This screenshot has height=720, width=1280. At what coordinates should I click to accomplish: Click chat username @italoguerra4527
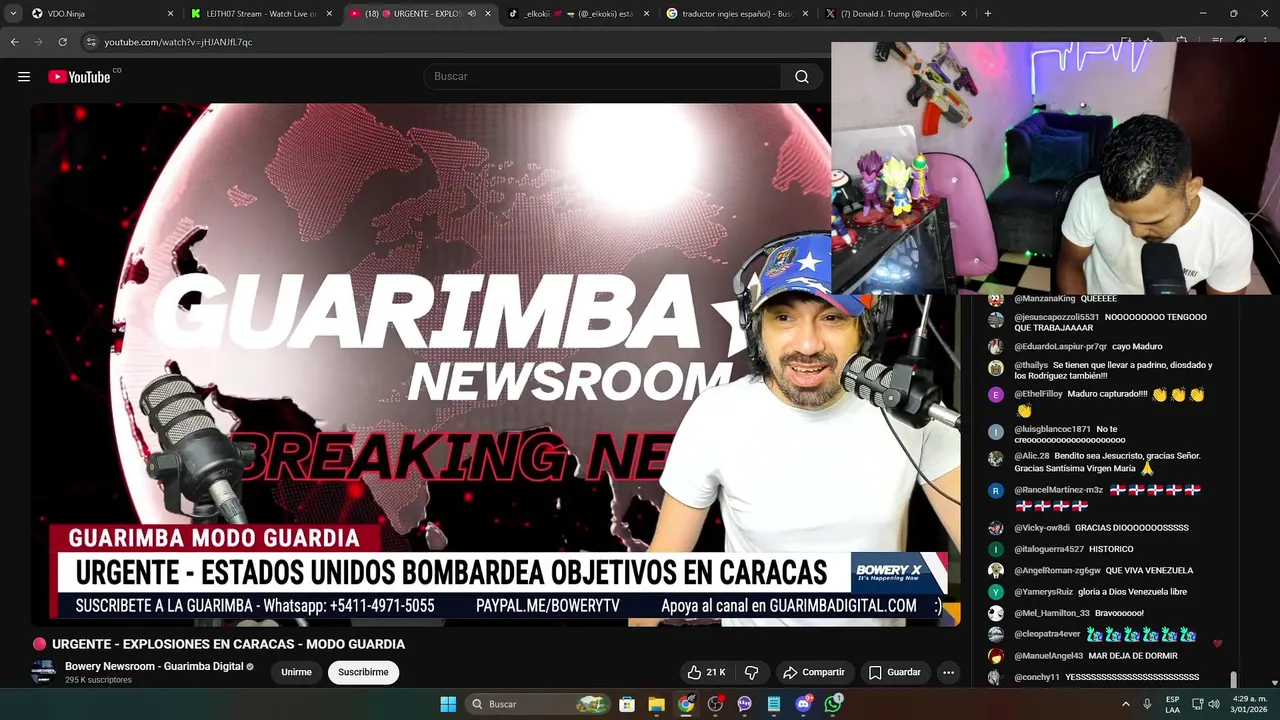point(1049,549)
